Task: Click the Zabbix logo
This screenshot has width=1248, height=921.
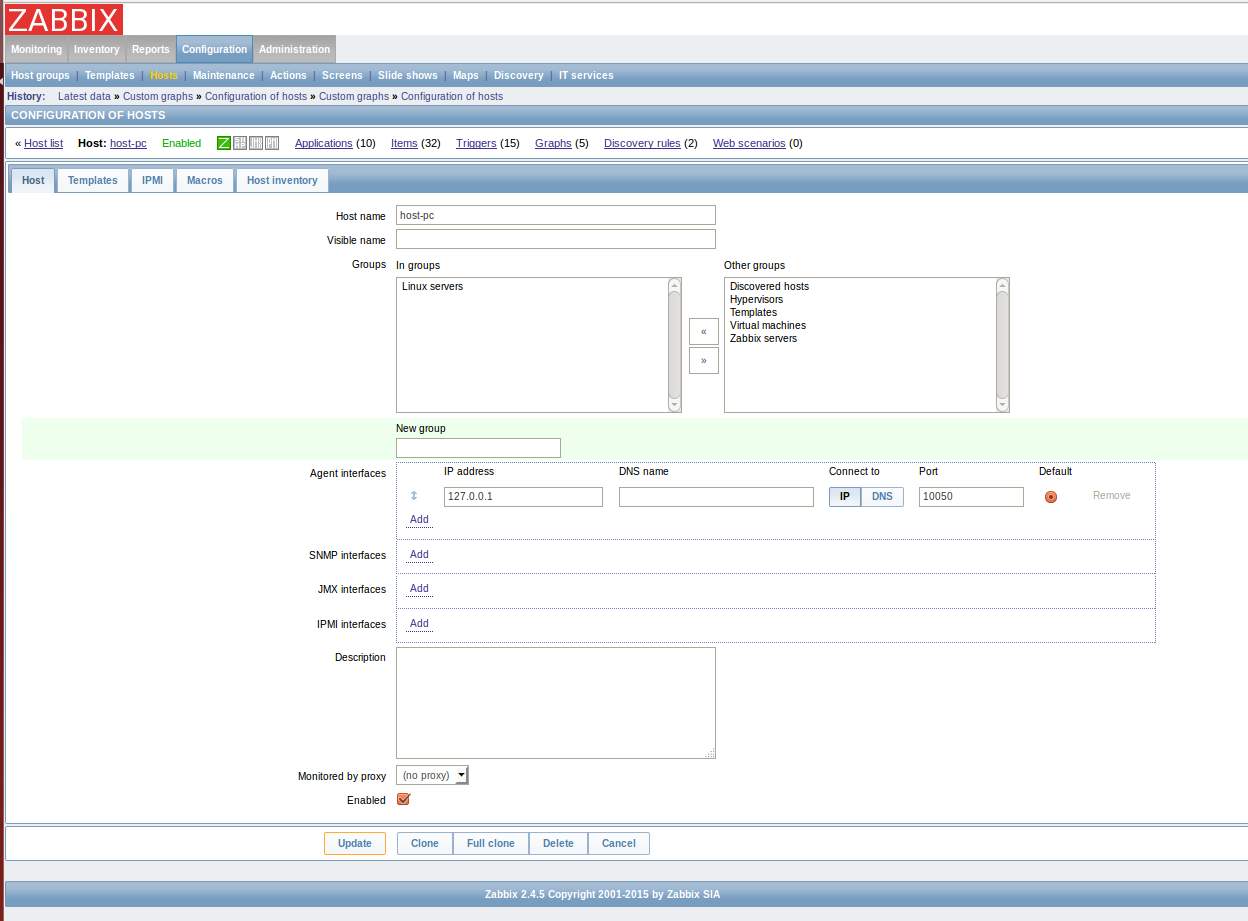Action: point(64,19)
